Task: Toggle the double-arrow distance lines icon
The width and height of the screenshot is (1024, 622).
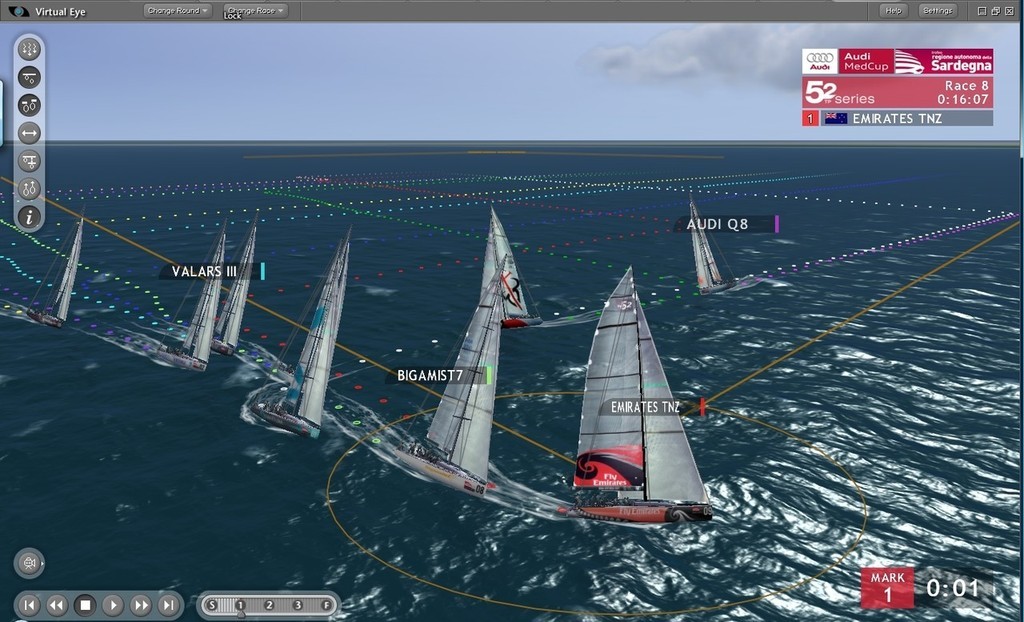Action: [x=29, y=133]
